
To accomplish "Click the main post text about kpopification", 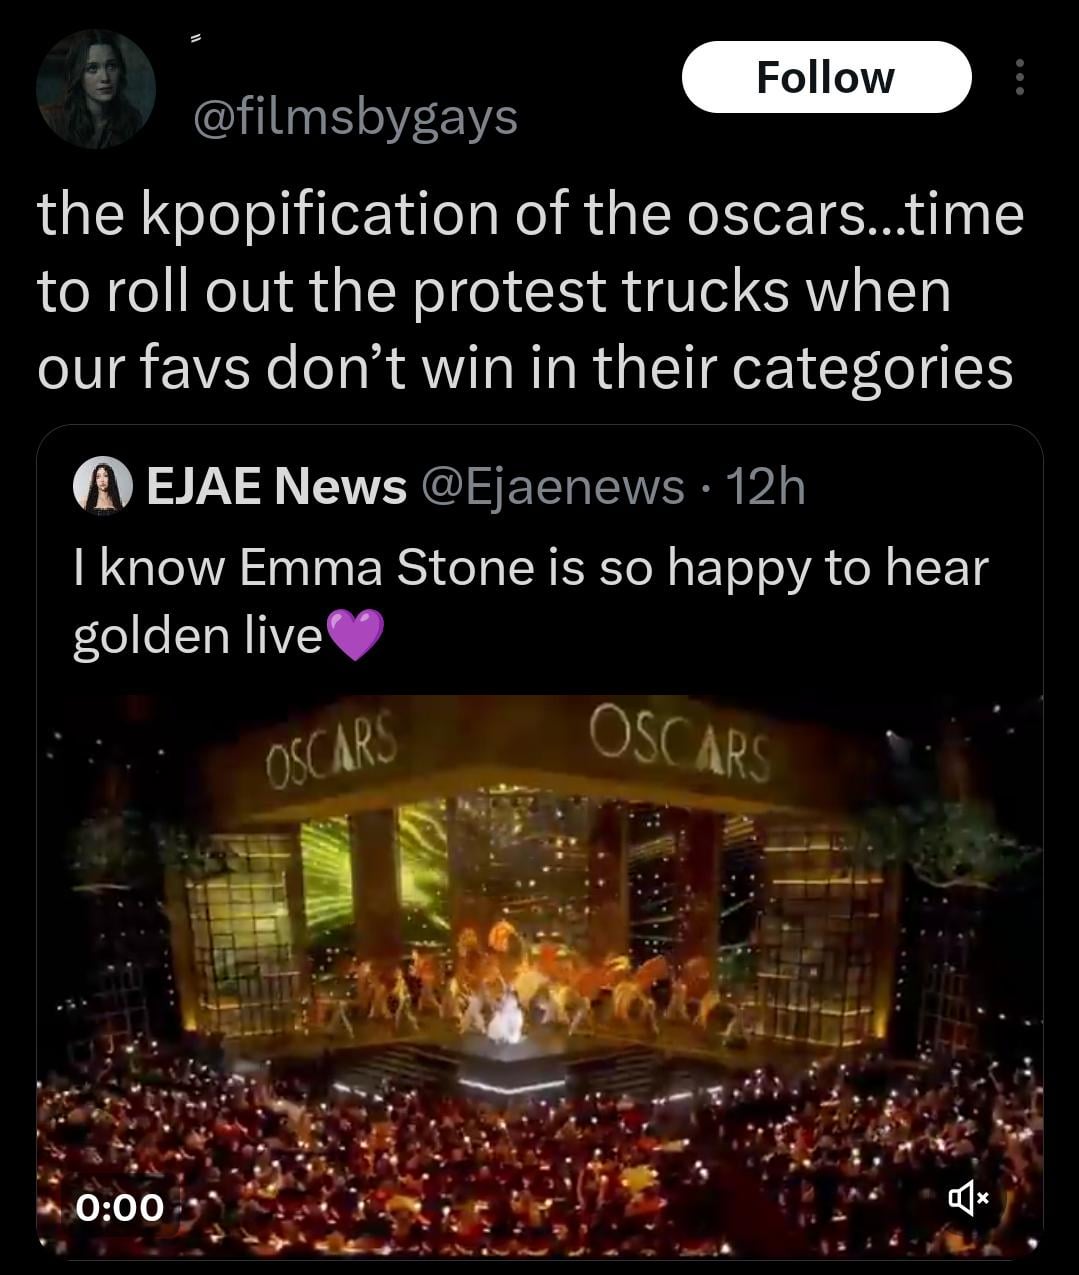I will pos(530,291).
